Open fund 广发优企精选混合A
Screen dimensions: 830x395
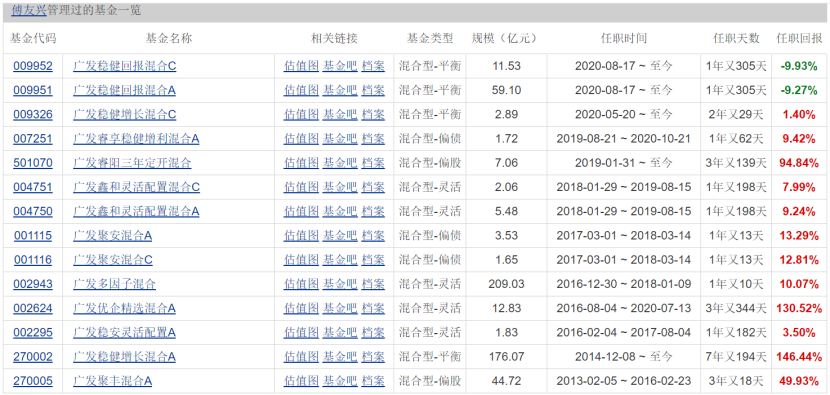(x=124, y=308)
